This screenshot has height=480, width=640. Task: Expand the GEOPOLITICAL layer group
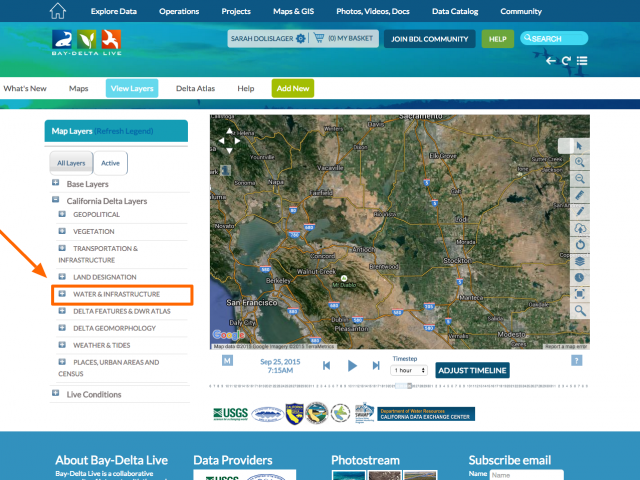click(x=62, y=214)
